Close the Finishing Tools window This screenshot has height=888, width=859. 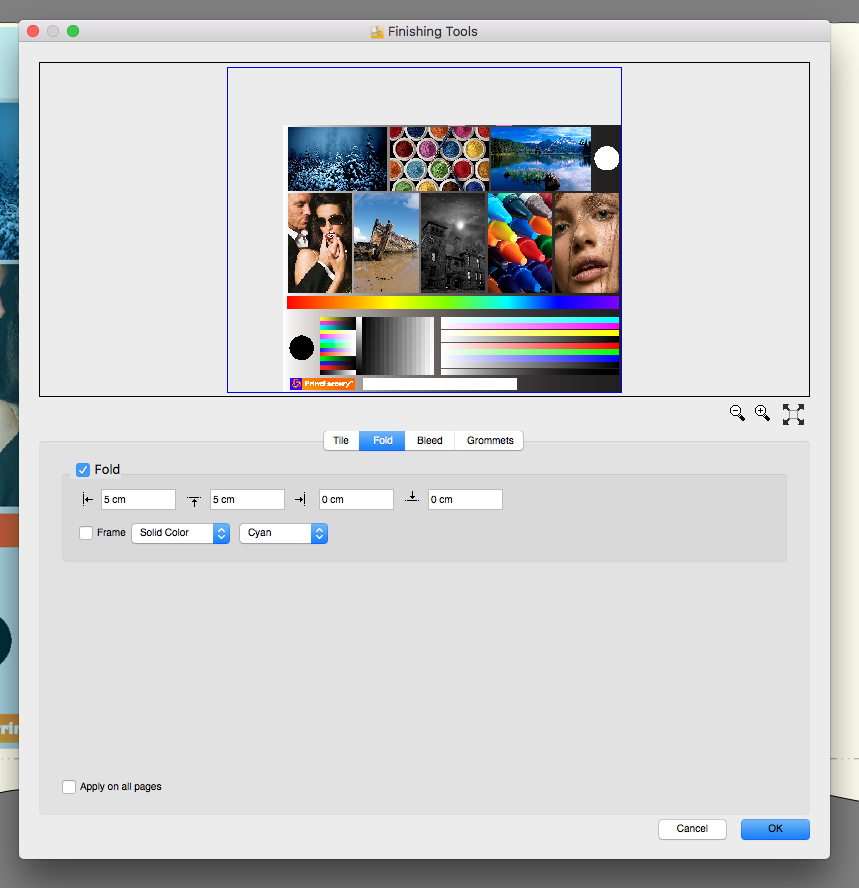[x=33, y=31]
